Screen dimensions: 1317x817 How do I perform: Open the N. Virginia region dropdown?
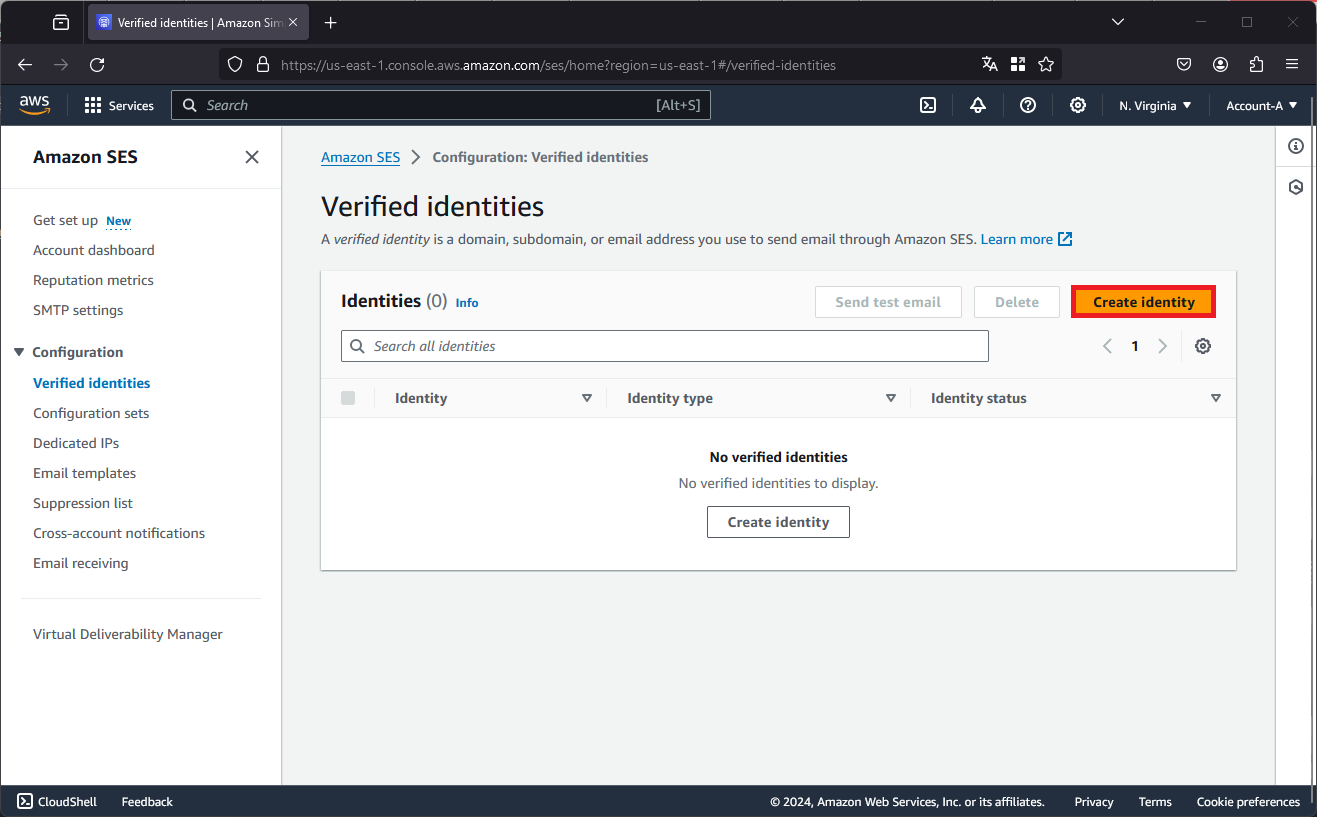pyautogui.click(x=1155, y=105)
